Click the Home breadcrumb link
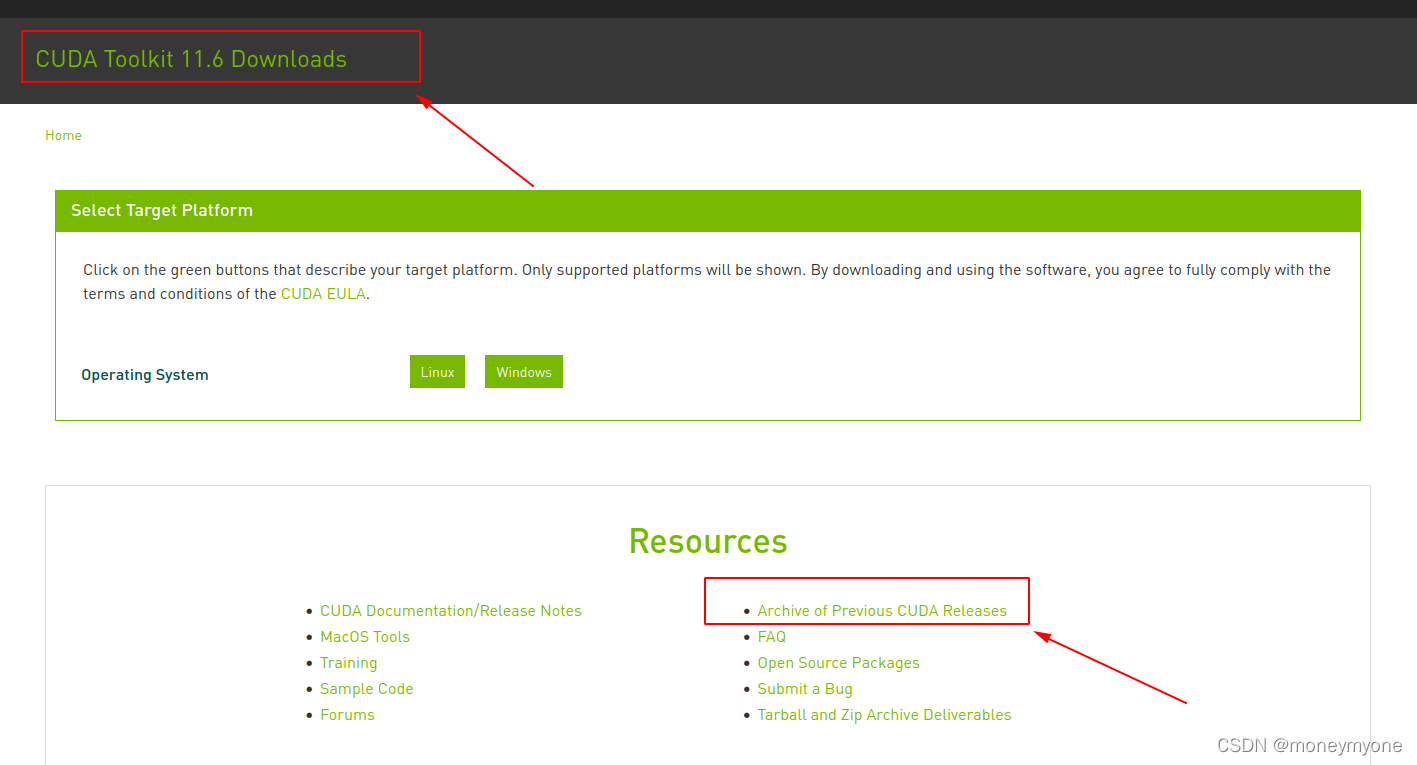This screenshot has height=765, width=1417. tap(63, 135)
